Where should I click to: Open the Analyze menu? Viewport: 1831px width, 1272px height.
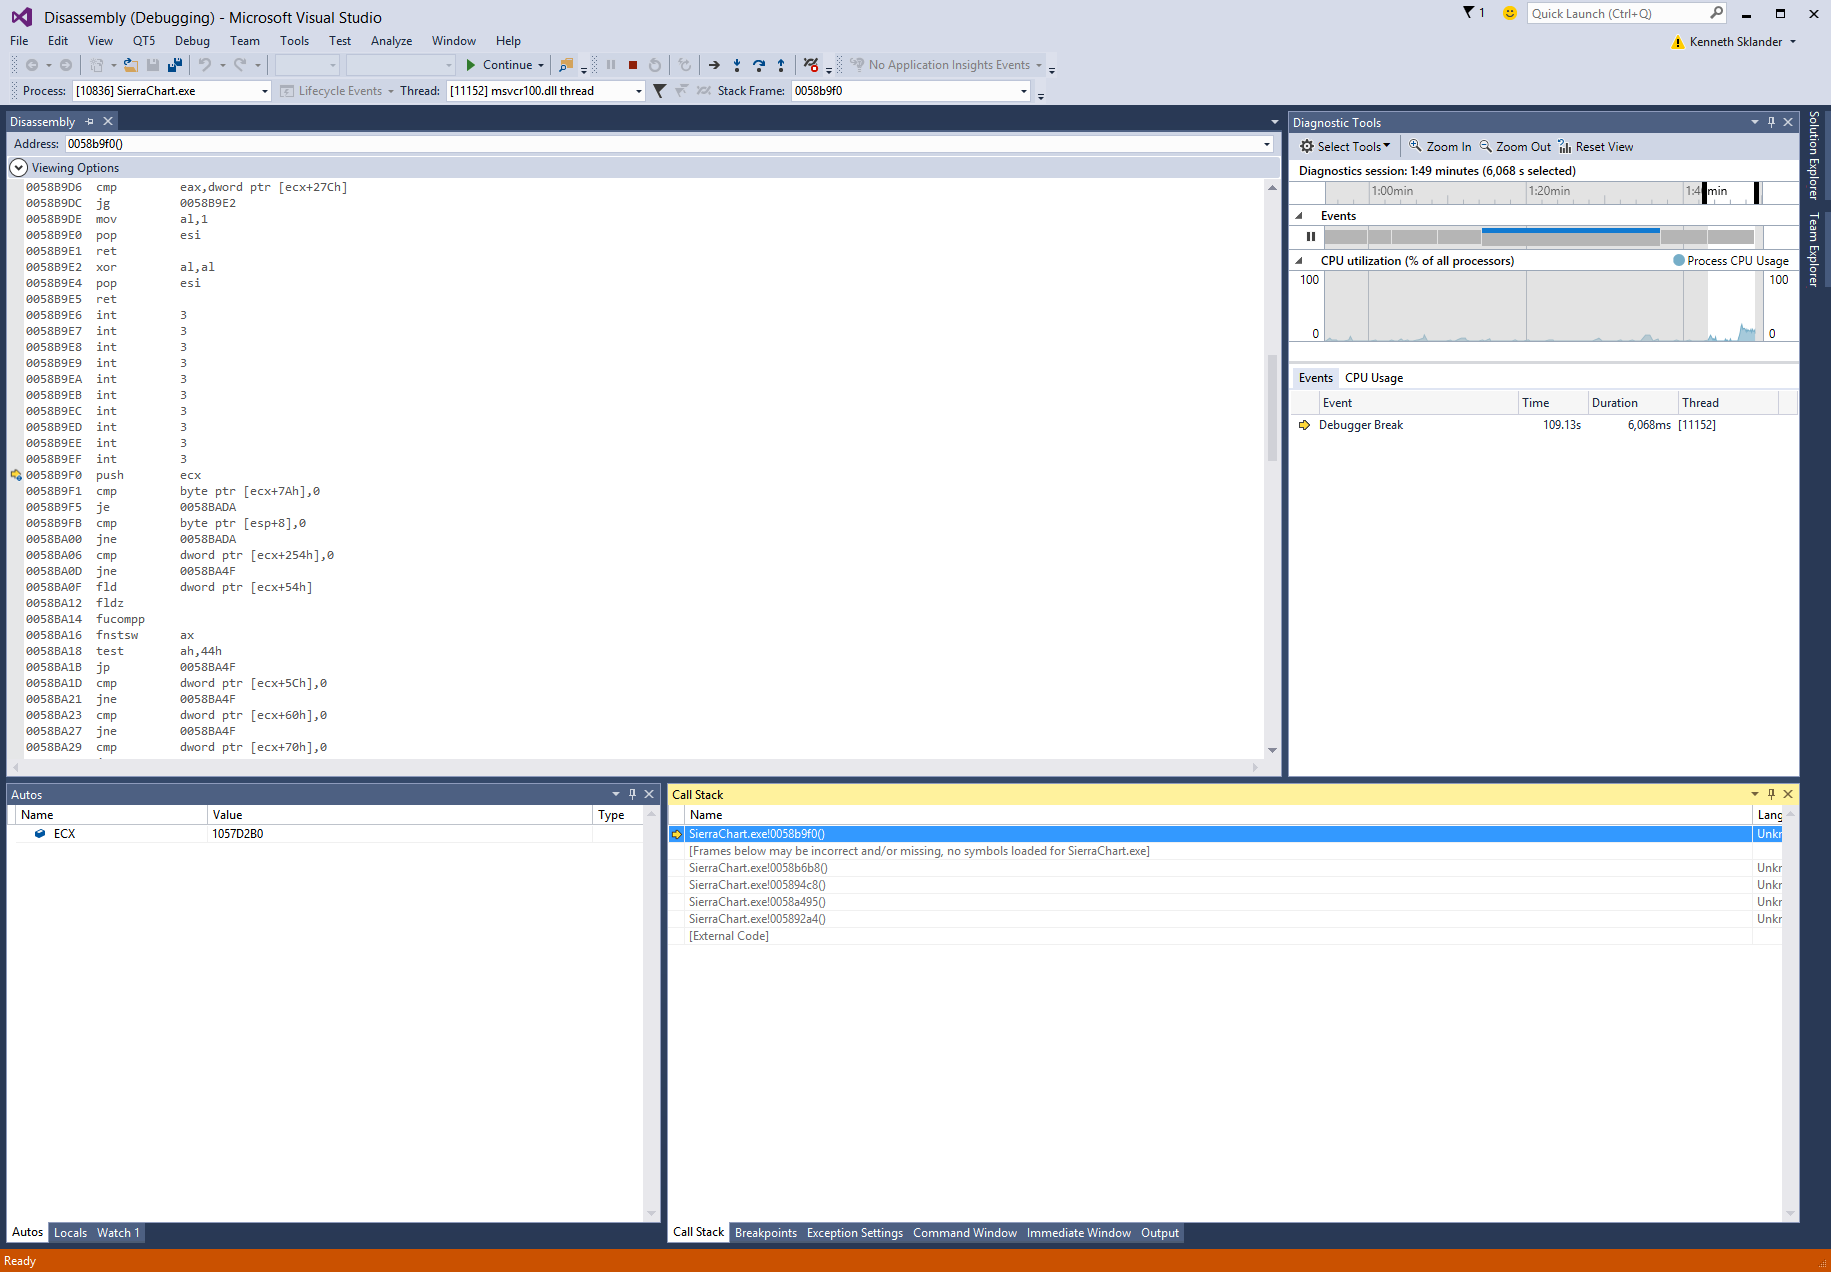[391, 41]
